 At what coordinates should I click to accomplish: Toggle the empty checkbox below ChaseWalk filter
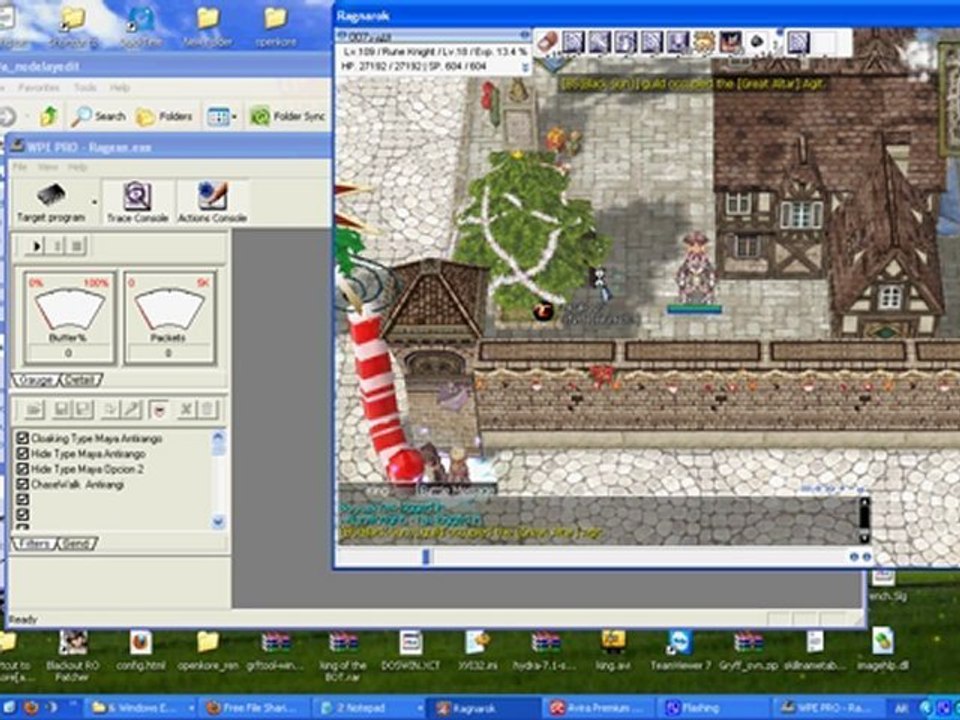point(23,500)
